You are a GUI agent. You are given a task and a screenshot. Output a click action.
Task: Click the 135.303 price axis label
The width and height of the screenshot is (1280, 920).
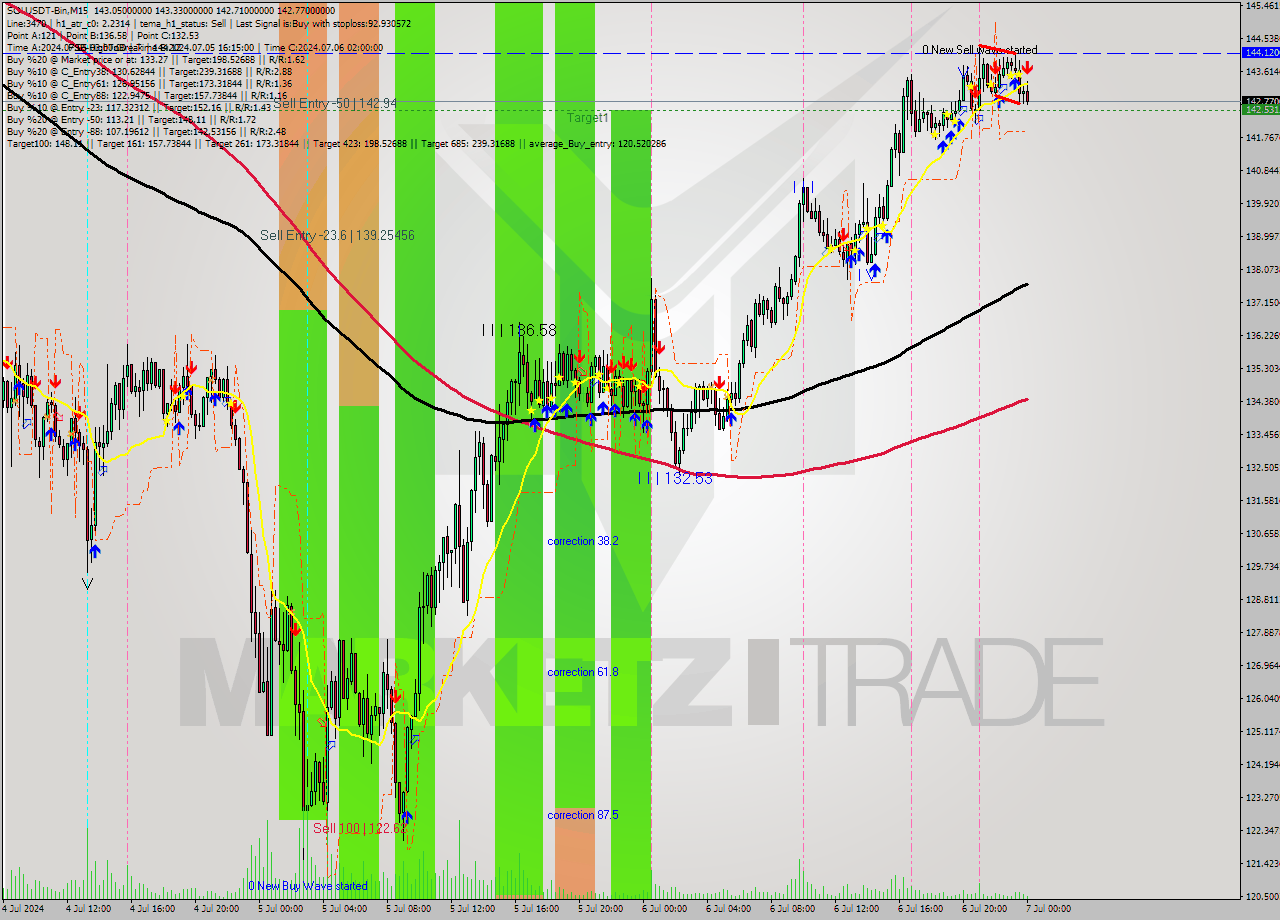click(1261, 368)
